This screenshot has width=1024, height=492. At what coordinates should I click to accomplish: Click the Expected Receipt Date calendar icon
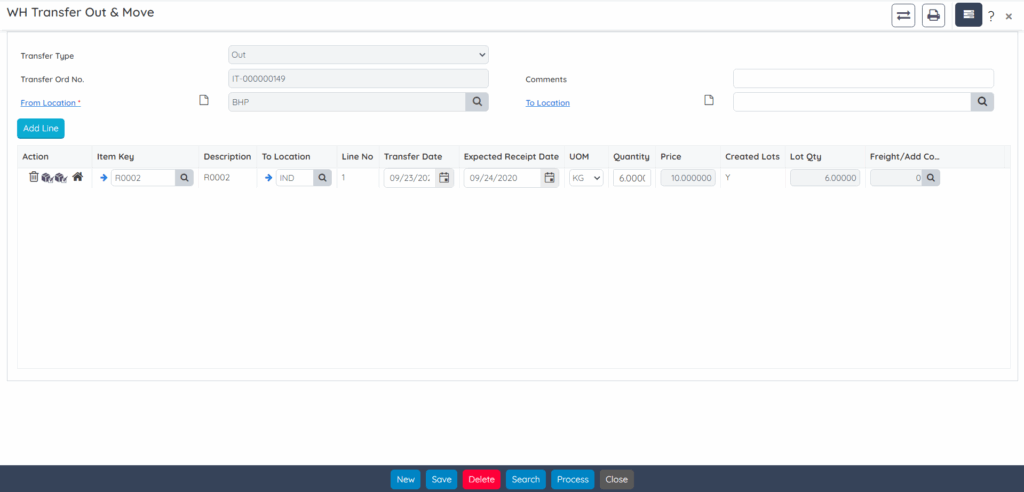point(549,177)
